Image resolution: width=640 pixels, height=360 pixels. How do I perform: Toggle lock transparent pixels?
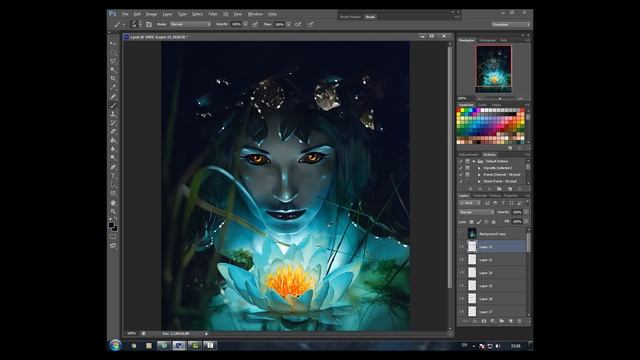click(x=471, y=222)
